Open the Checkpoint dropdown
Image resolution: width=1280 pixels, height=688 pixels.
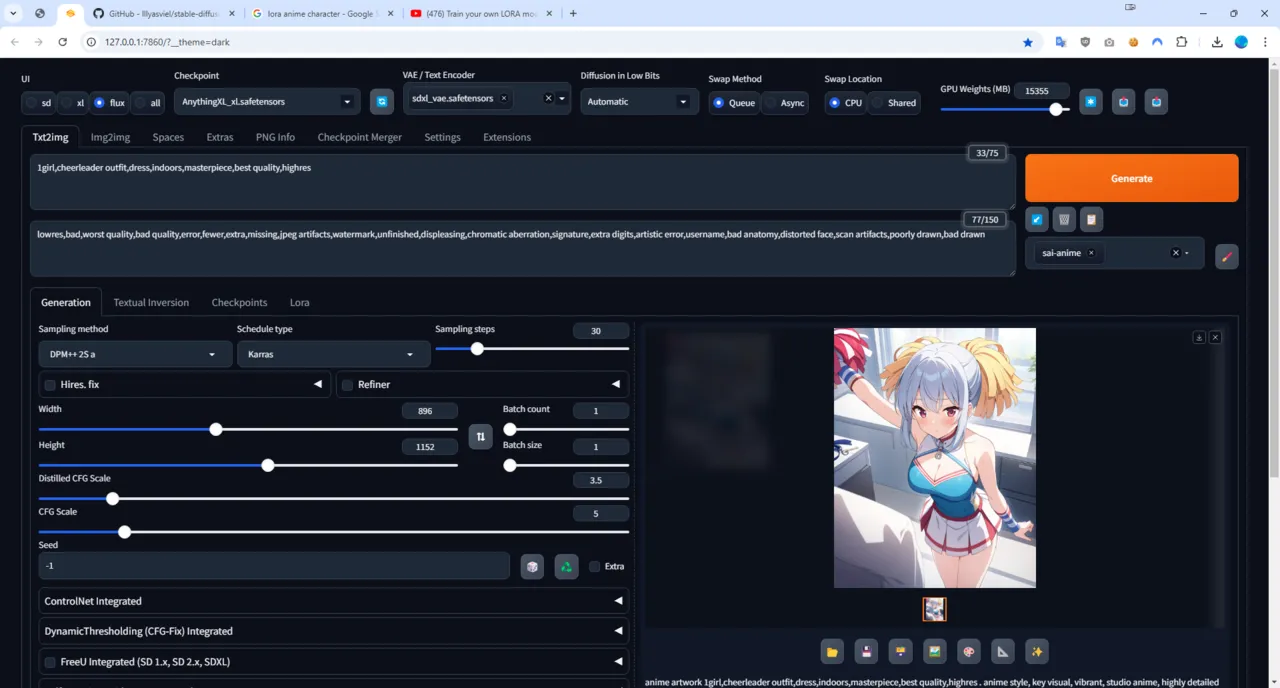pos(267,102)
